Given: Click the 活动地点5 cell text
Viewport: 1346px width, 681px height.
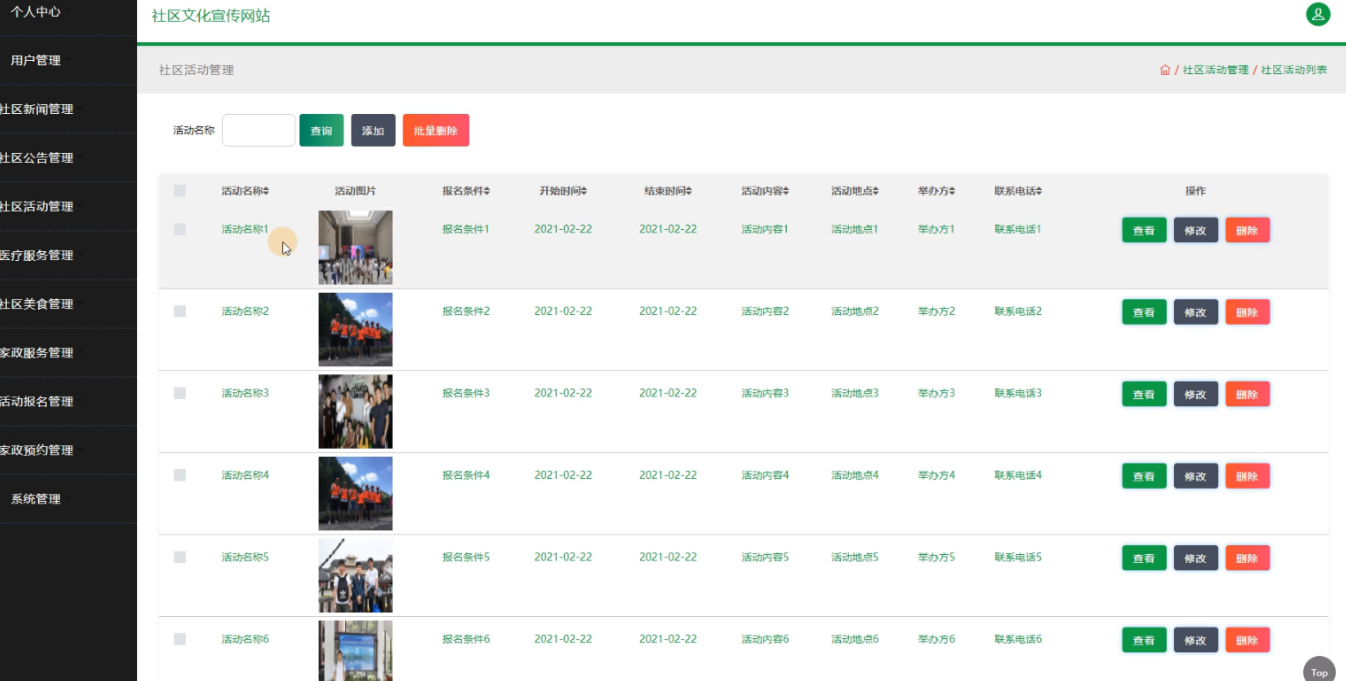Looking at the screenshot, I should click(855, 557).
